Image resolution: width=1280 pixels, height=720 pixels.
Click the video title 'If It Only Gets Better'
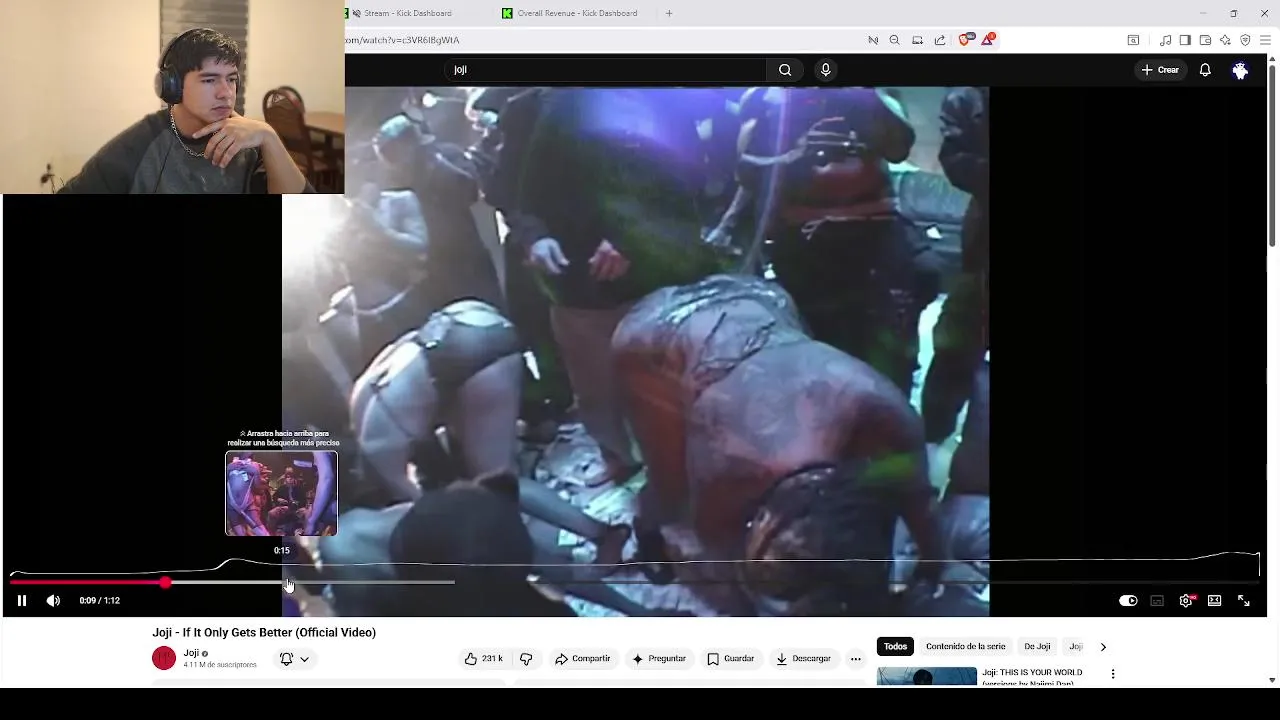264,633
